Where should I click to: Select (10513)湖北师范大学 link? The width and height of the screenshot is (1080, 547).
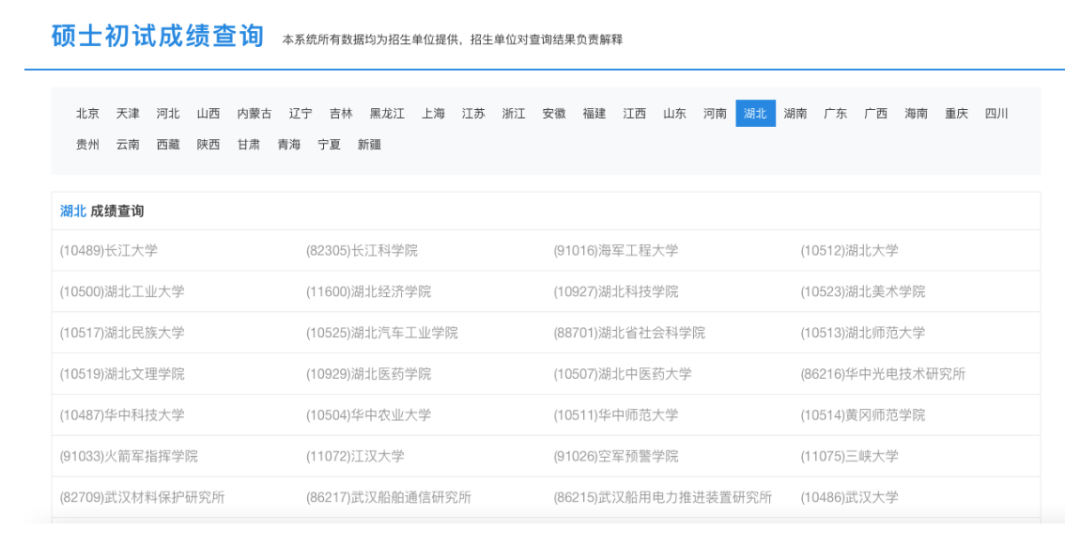pyautogui.click(x=862, y=333)
